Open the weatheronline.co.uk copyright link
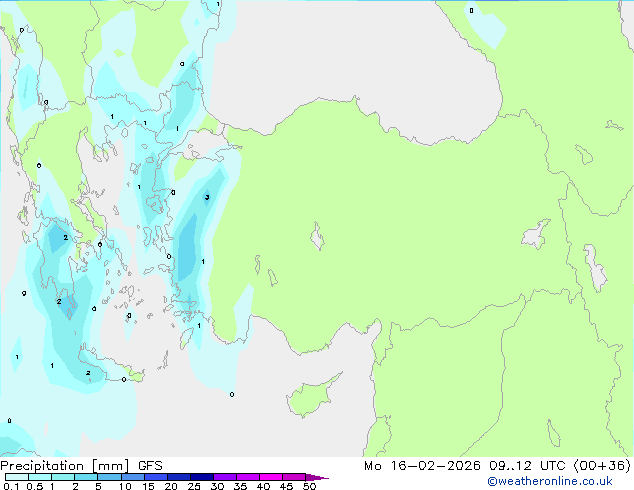 click(x=550, y=481)
